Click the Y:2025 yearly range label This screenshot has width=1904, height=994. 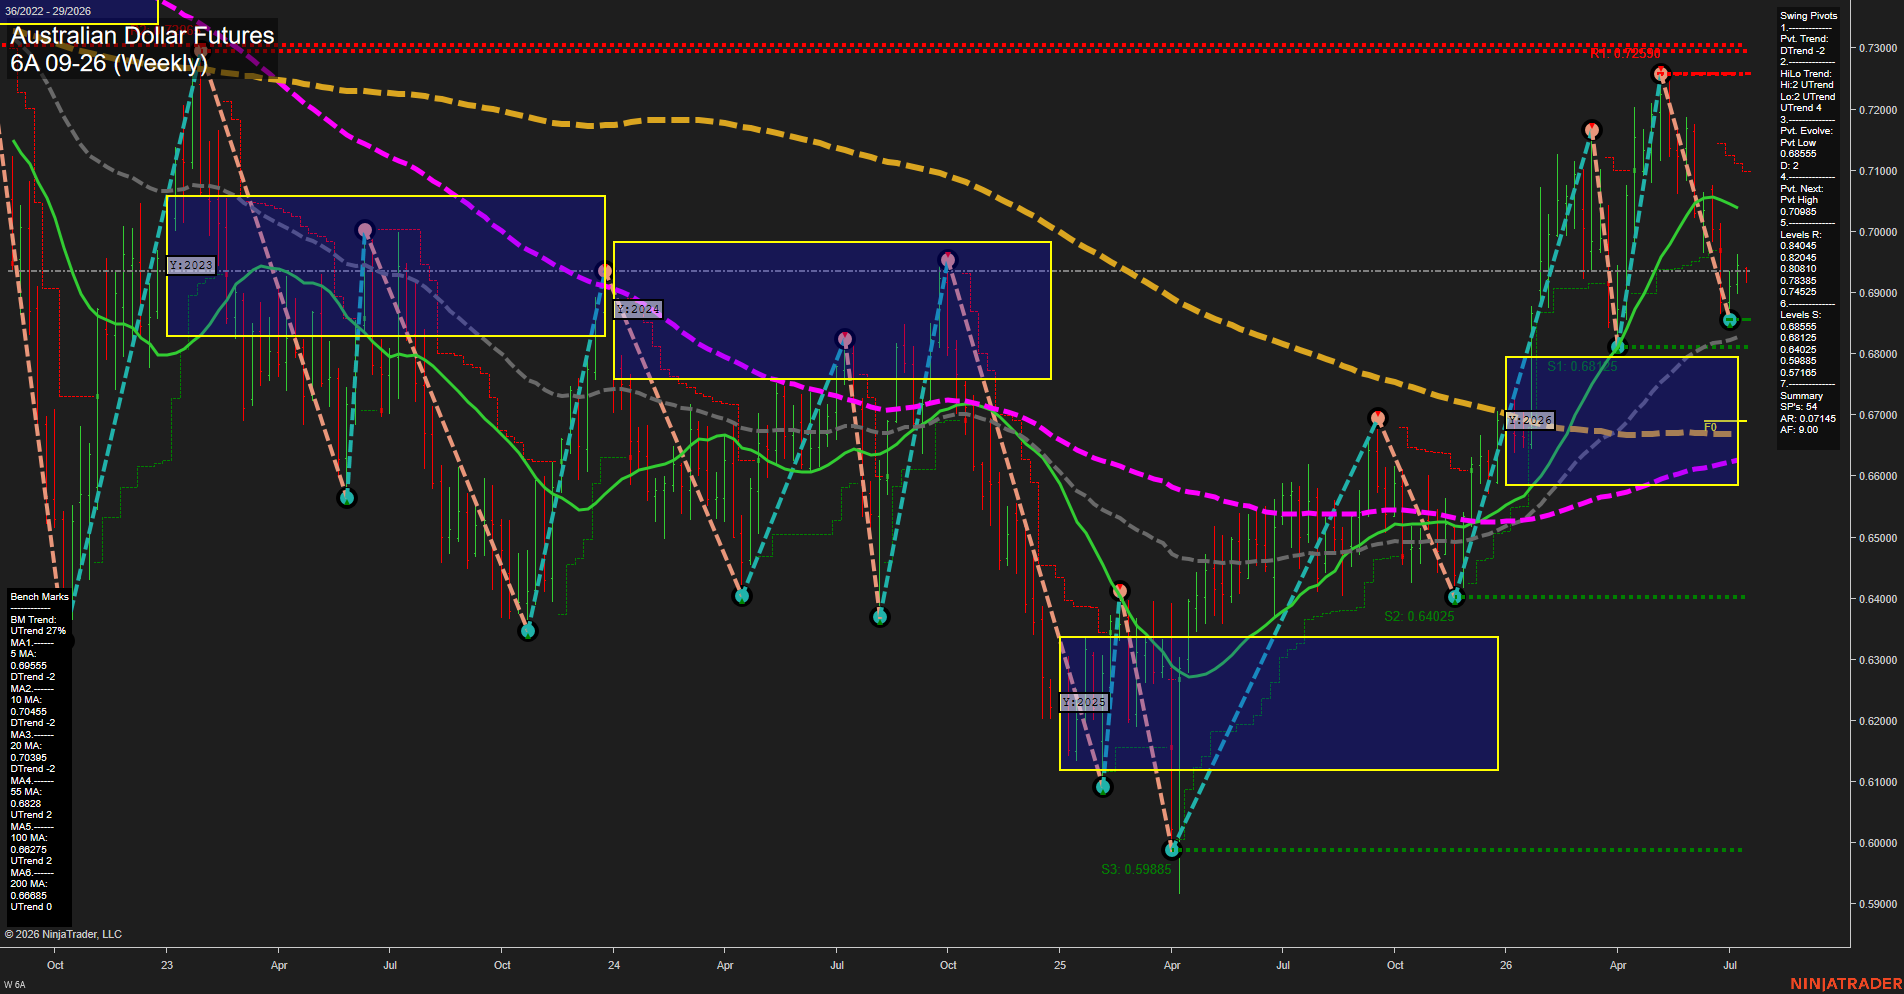pos(1085,702)
